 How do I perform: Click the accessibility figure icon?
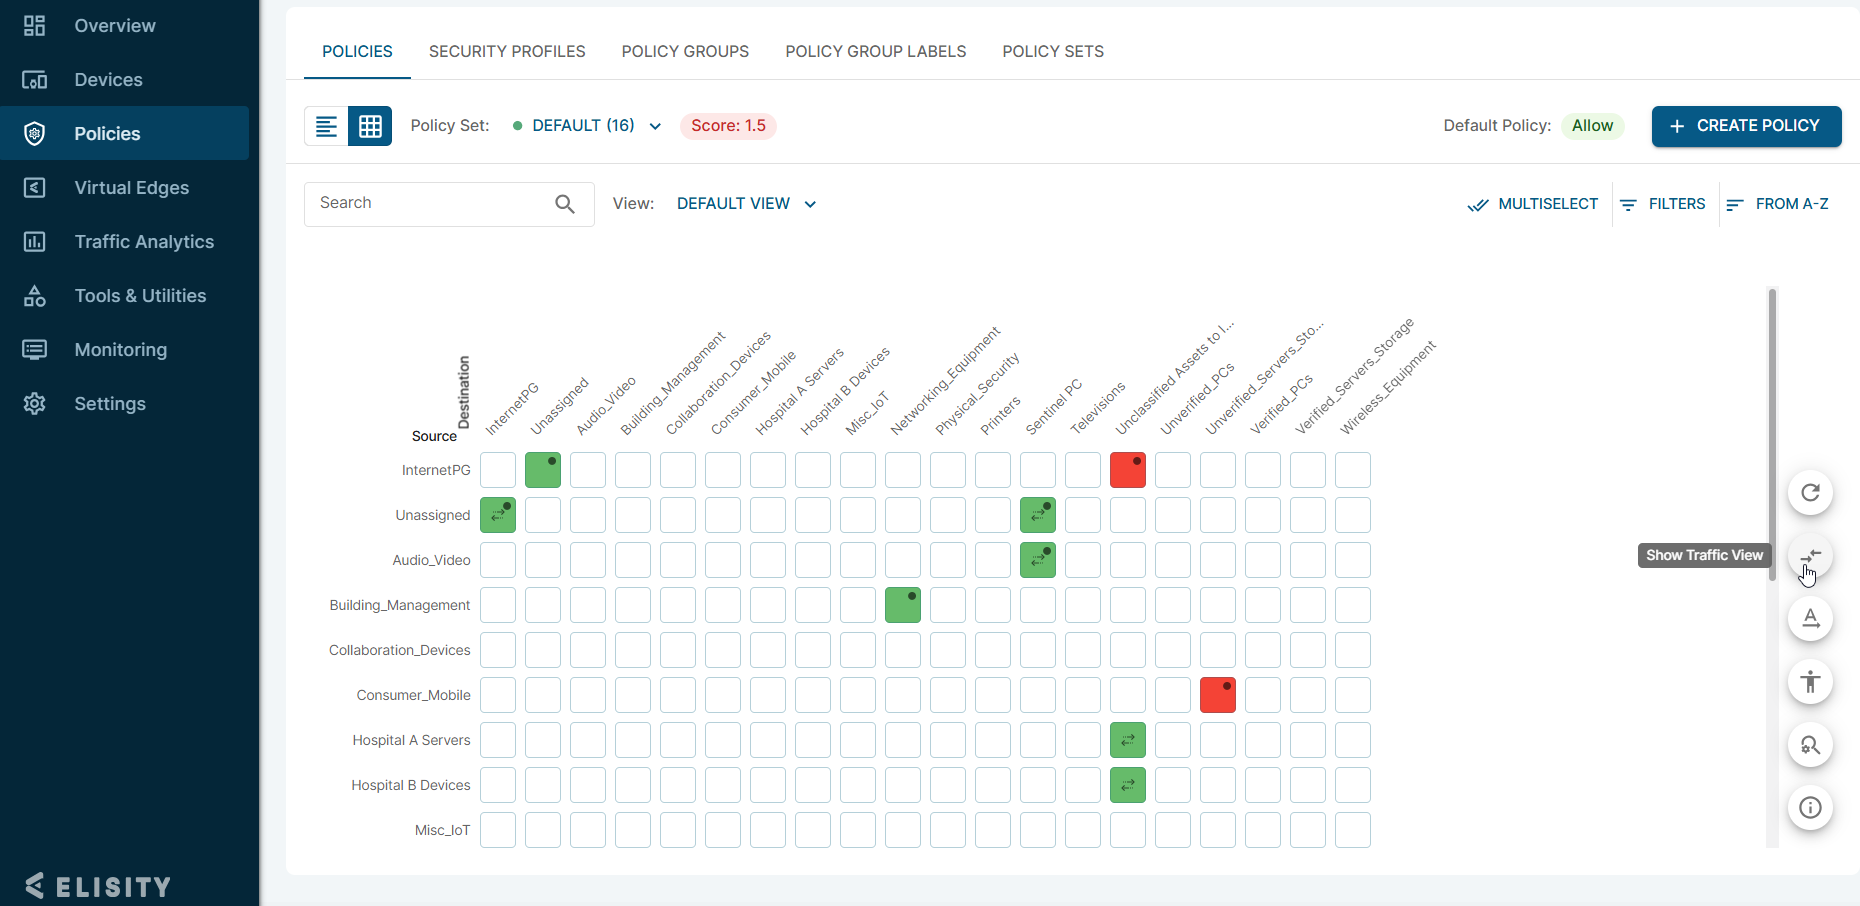click(x=1810, y=682)
